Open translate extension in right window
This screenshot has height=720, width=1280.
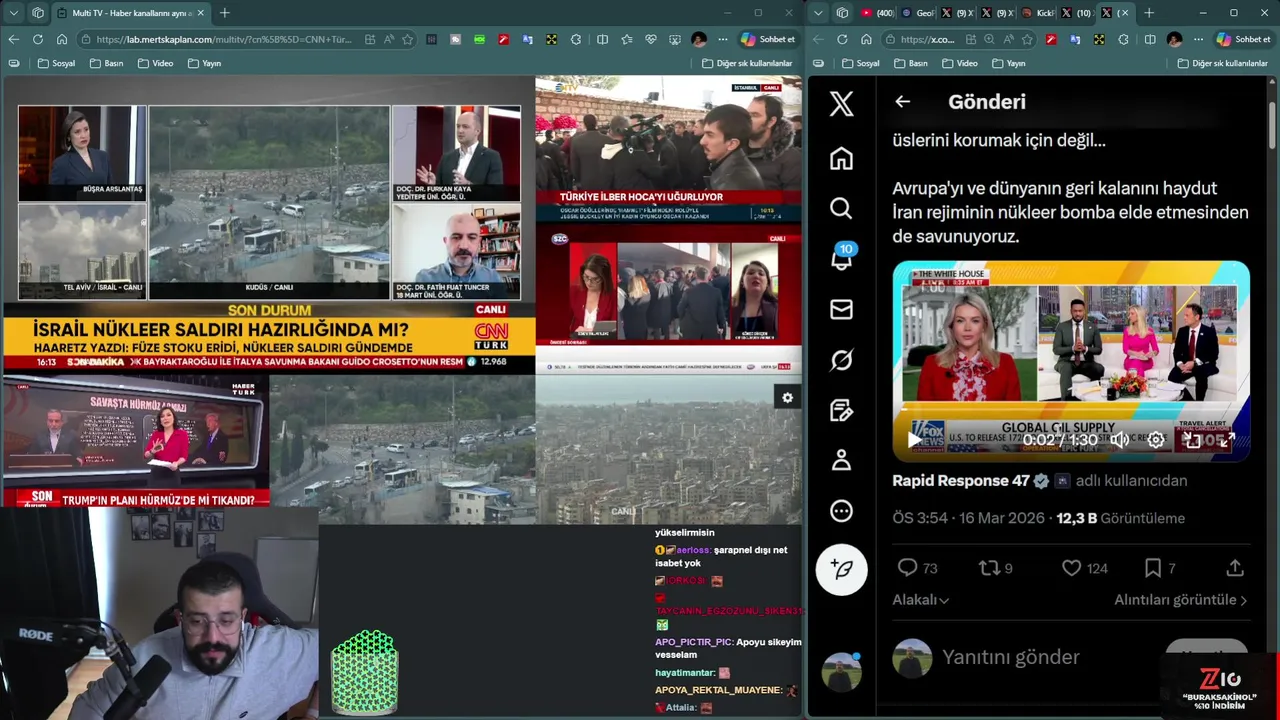pyautogui.click(x=1075, y=39)
